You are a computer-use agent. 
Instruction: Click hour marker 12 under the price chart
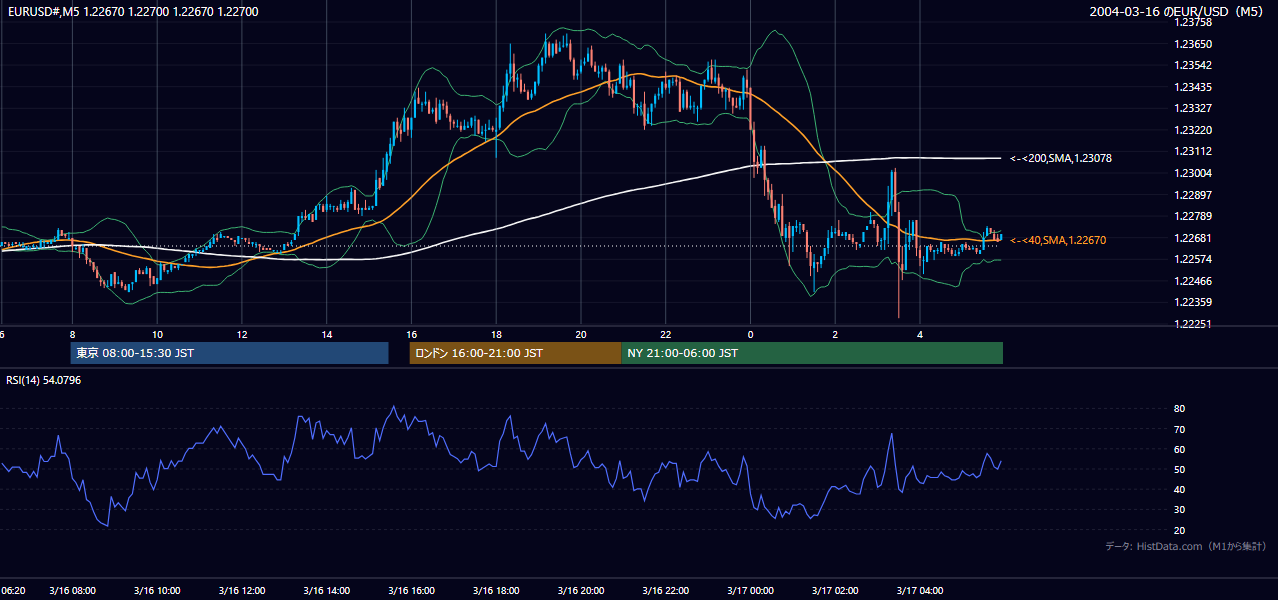(x=242, y=333)
